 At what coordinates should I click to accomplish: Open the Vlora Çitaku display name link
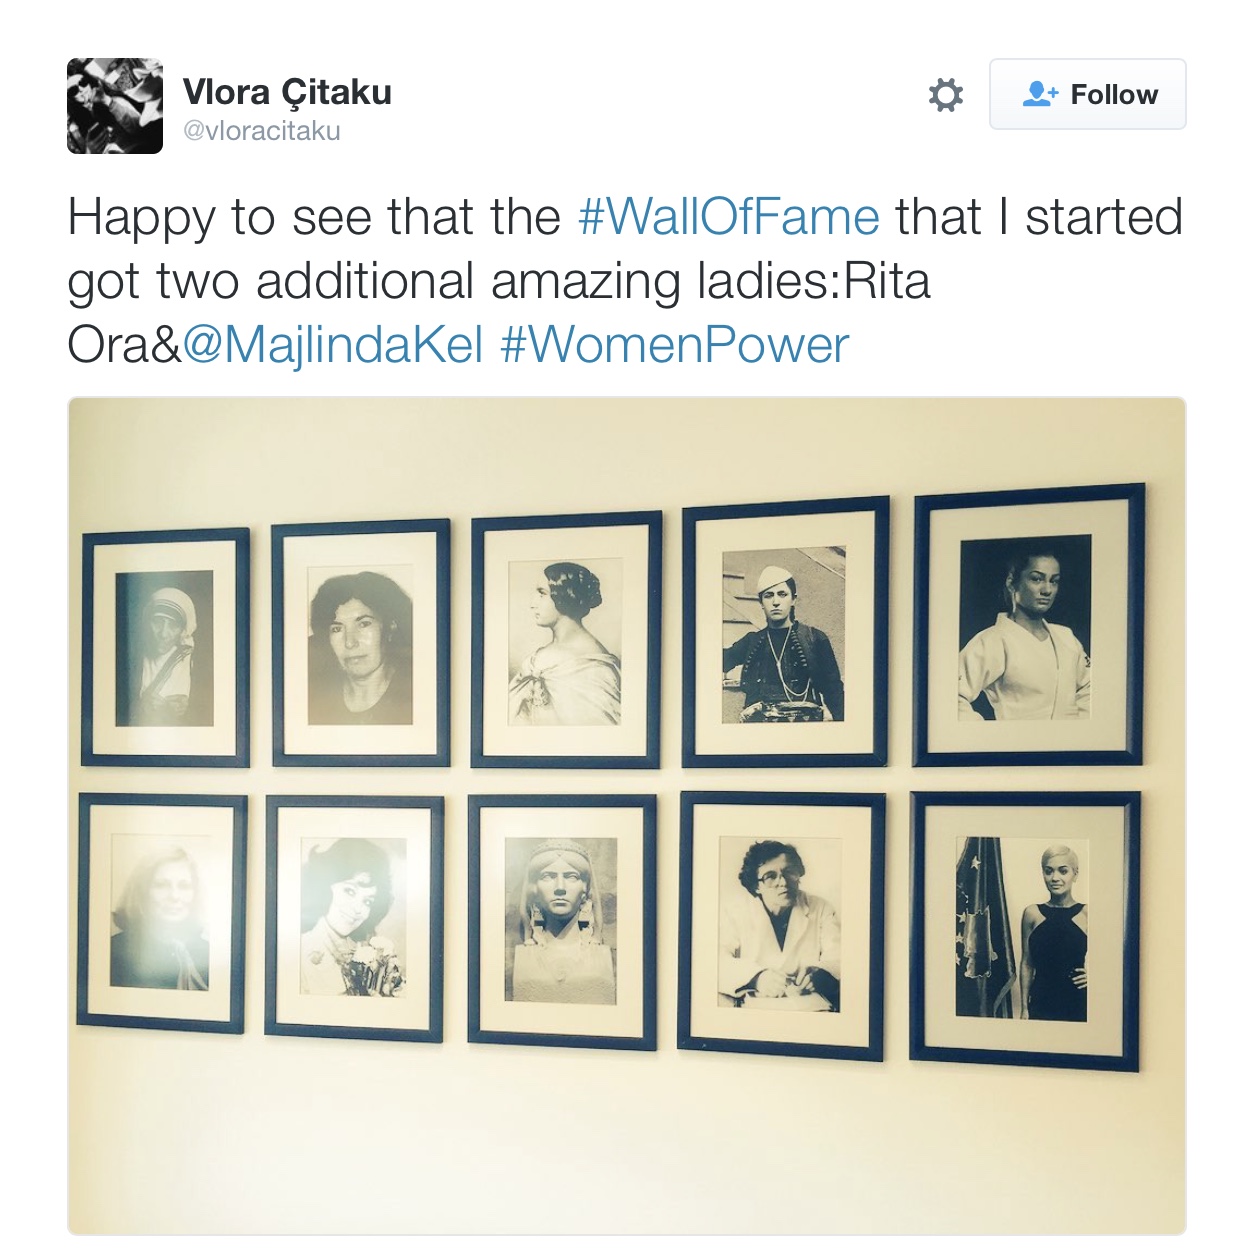287,92
